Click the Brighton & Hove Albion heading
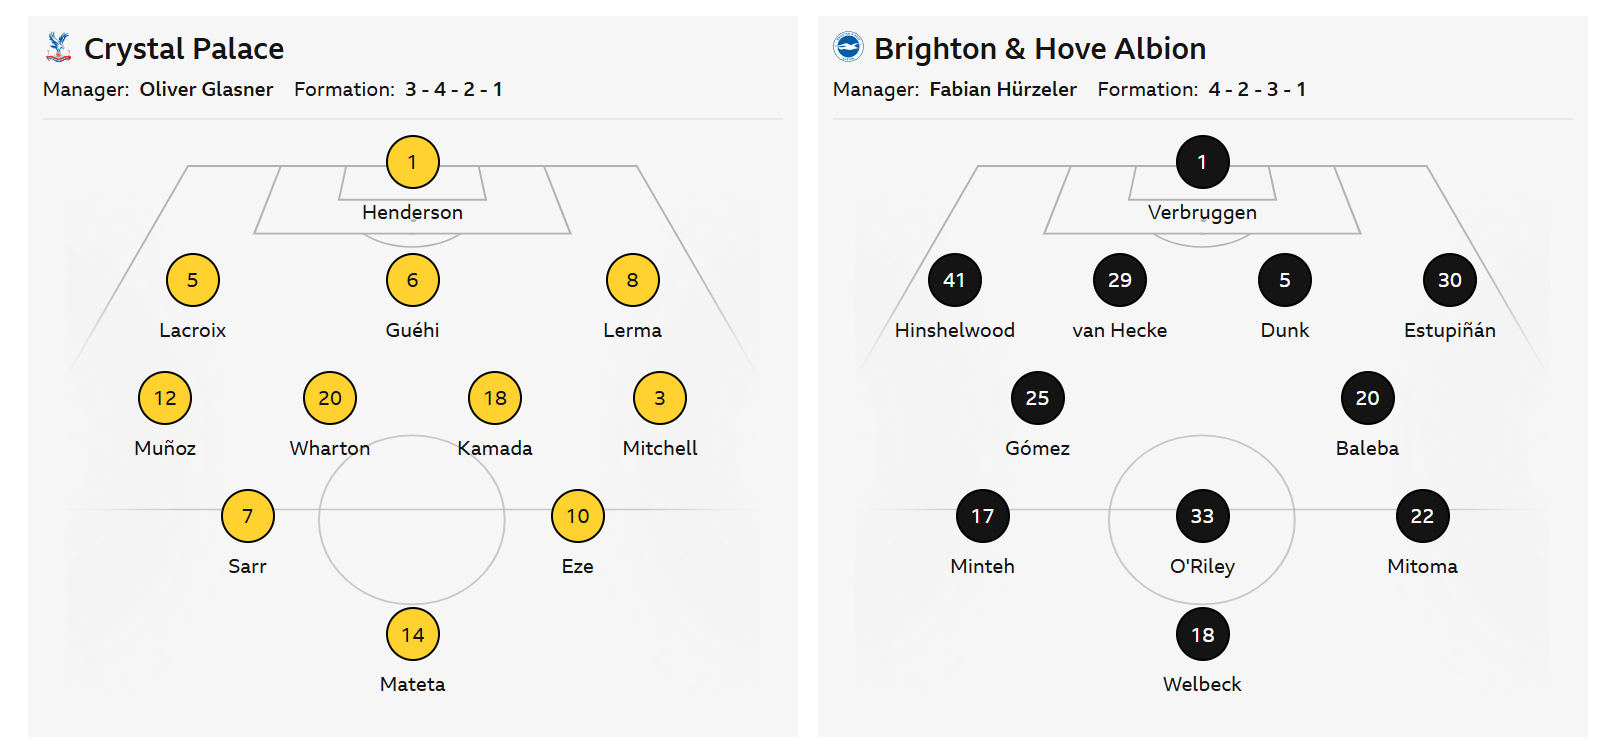This screenshot has width=1612, height=755. click(1040, 48)
